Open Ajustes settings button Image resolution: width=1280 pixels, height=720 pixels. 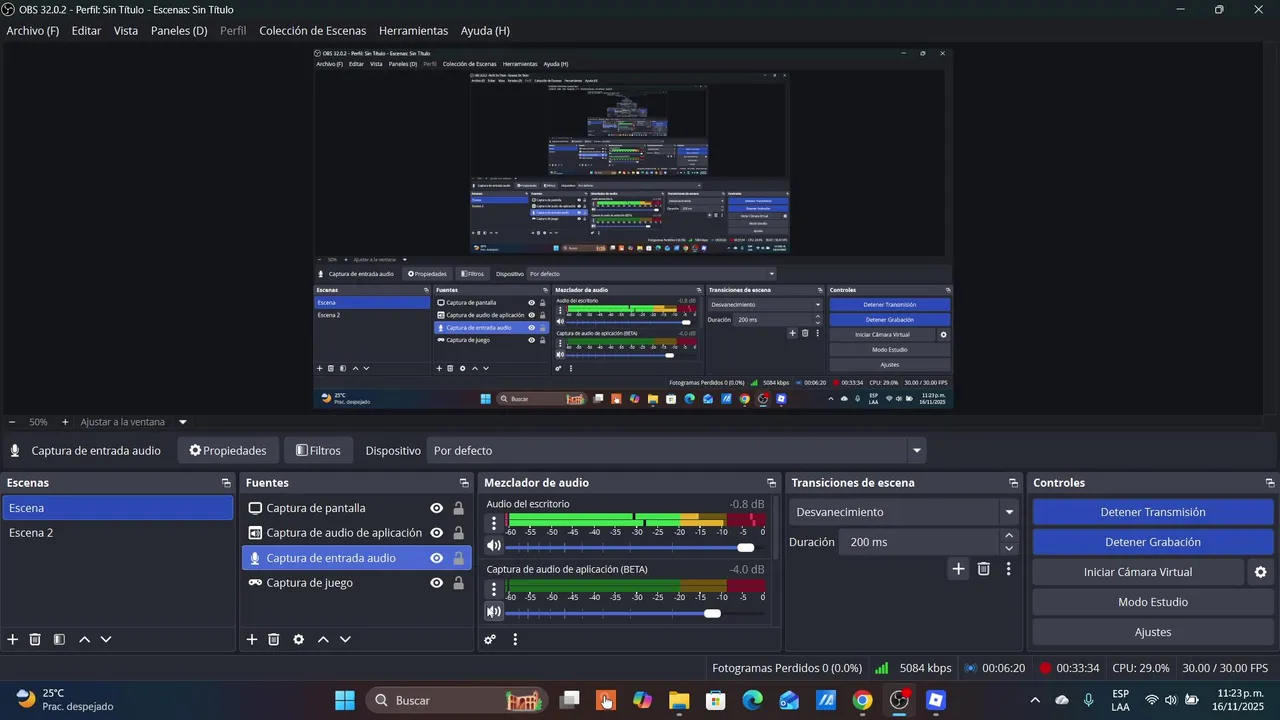click(x=1153, y=632)
